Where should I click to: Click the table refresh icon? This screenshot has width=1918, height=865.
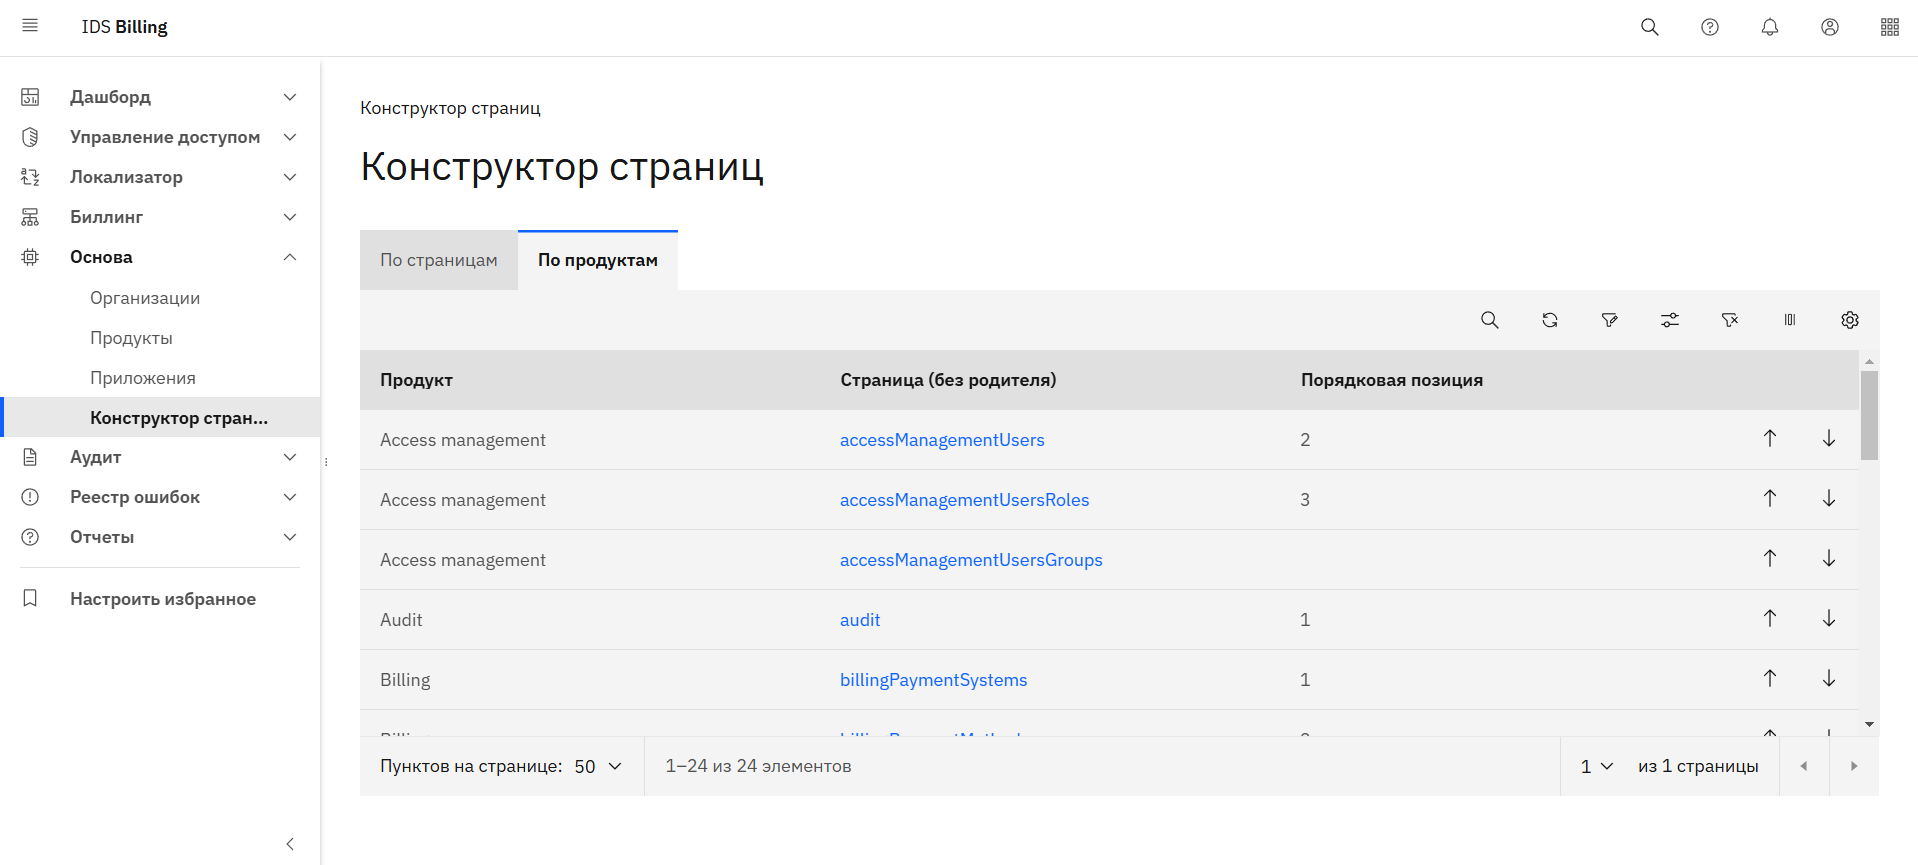1550,320
